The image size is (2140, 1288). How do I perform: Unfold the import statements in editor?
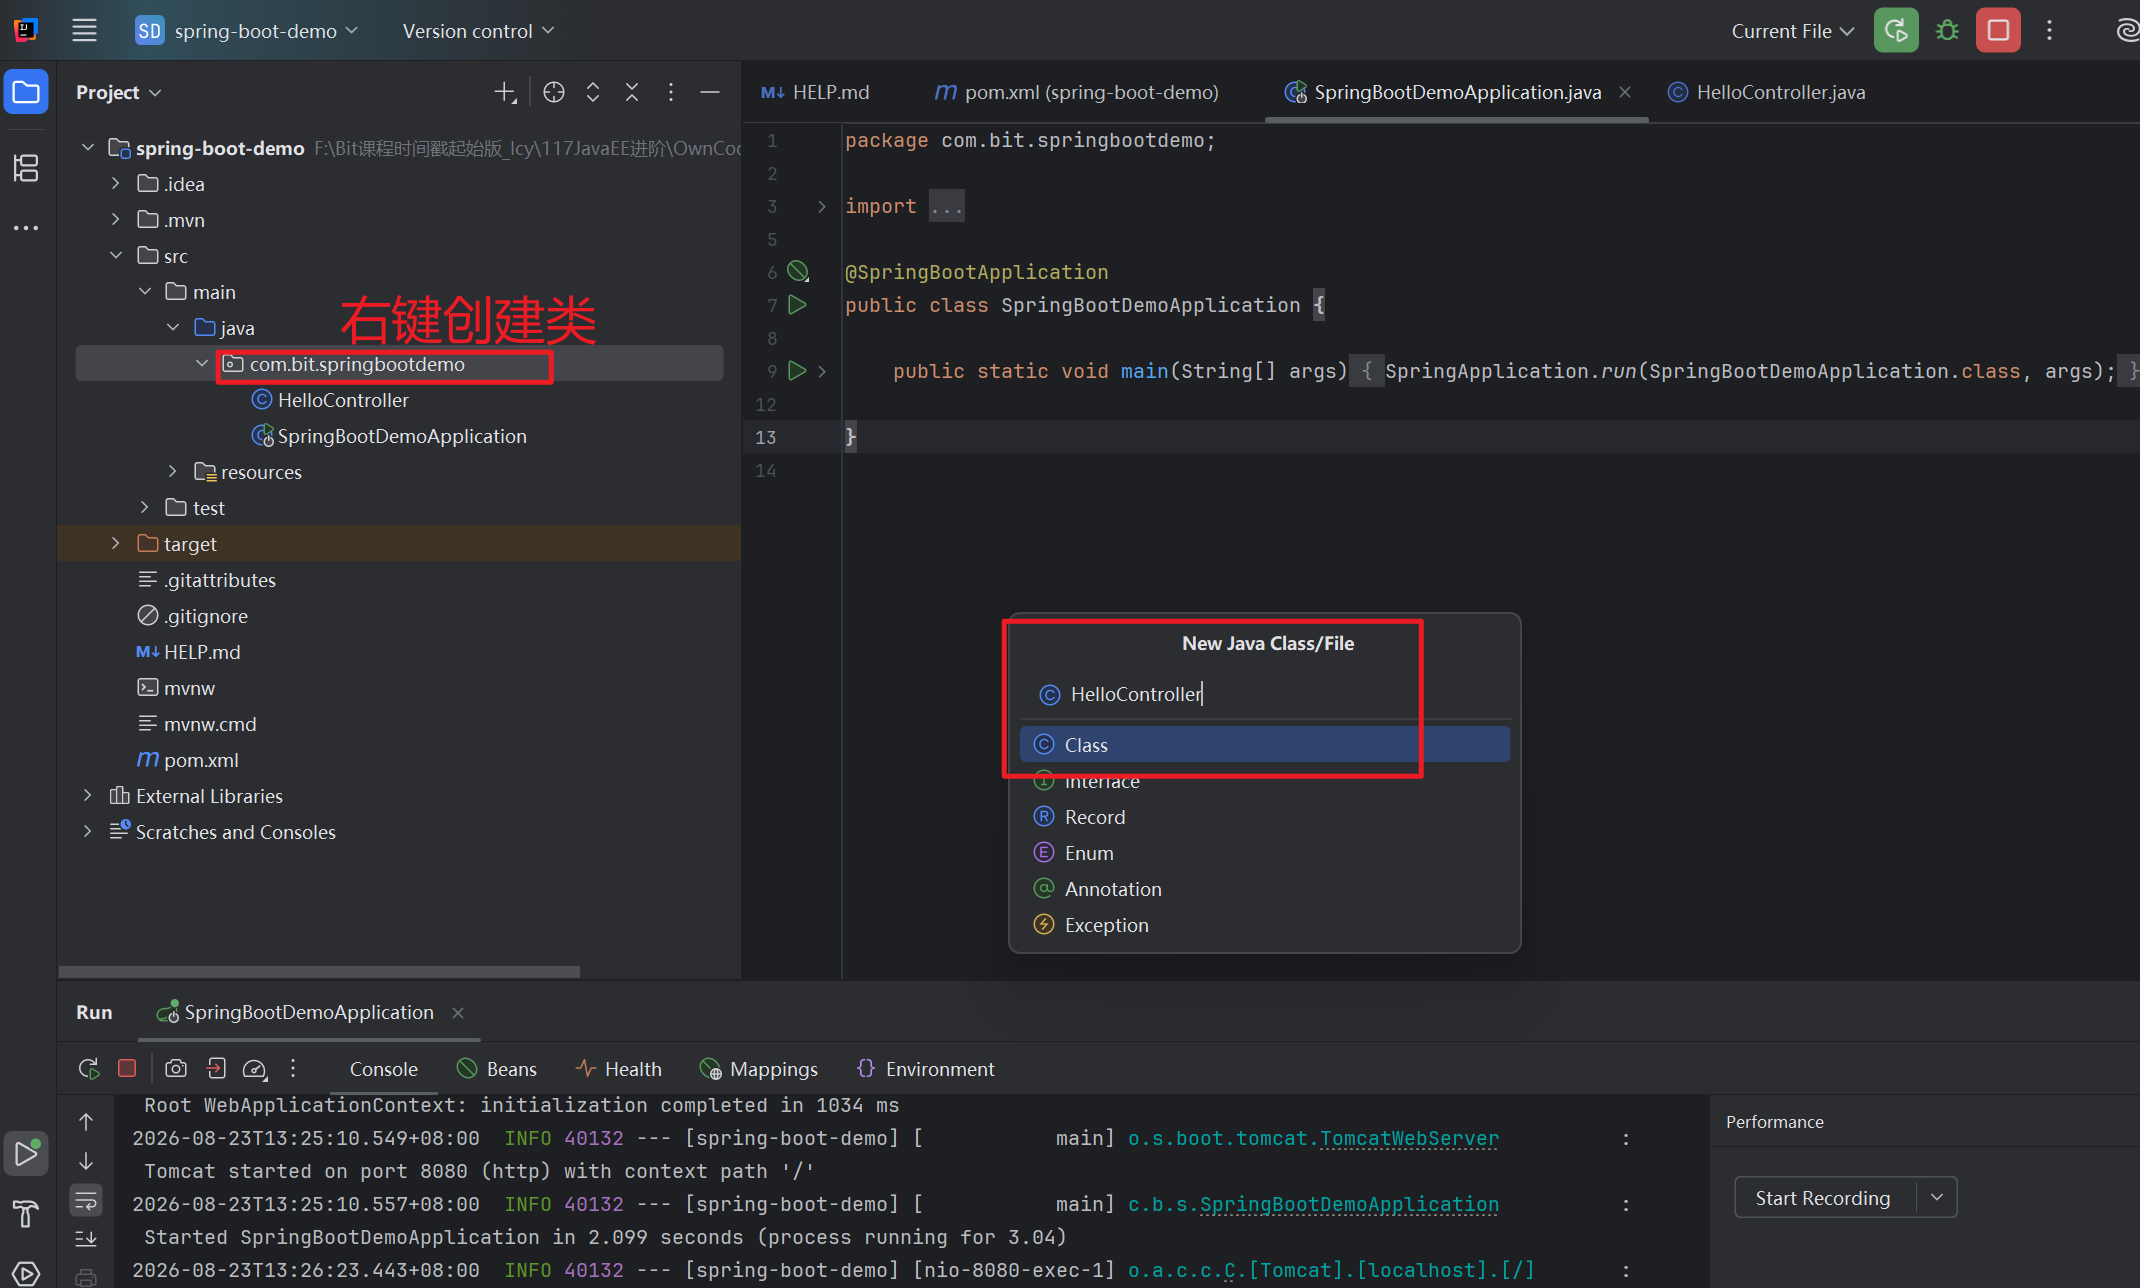(x=822, y=206)
